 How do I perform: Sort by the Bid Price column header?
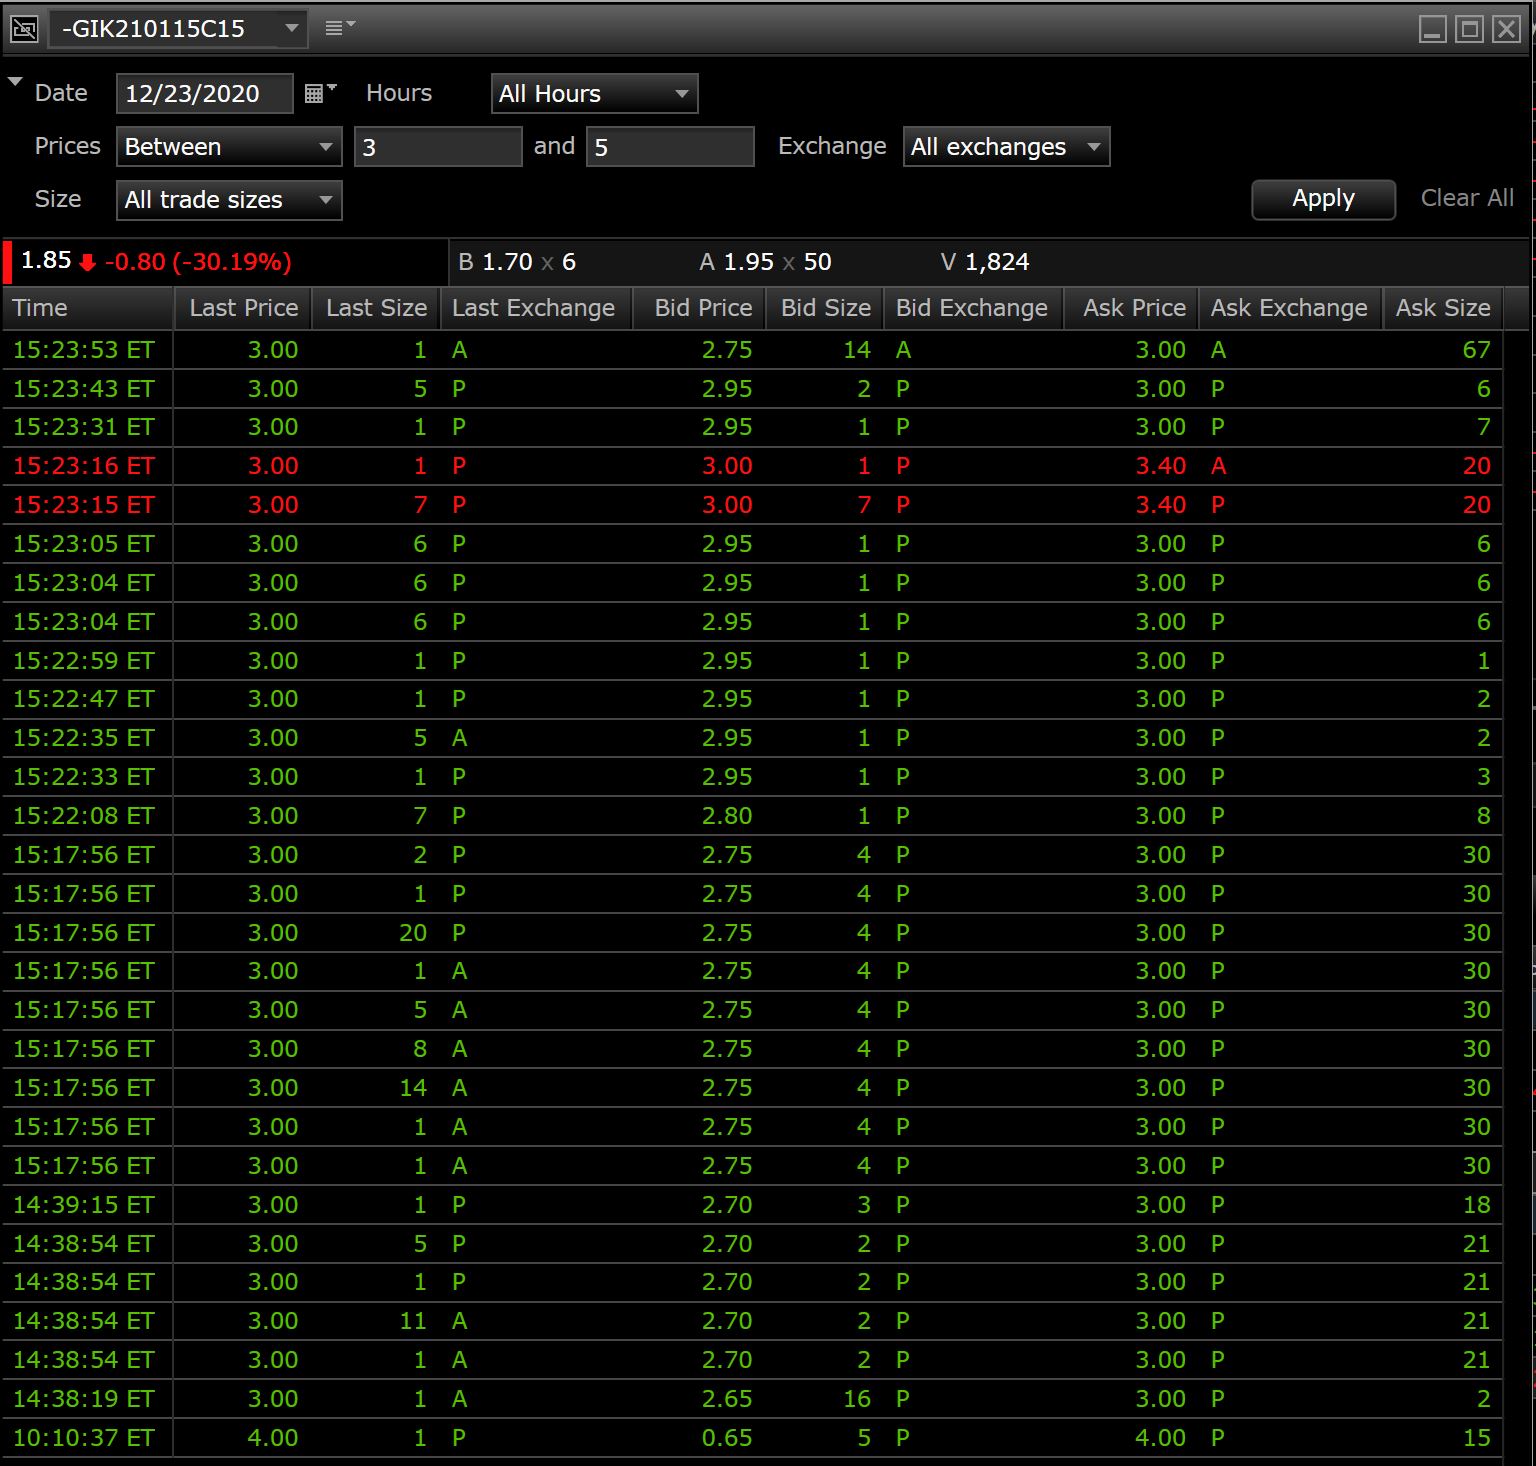point(700,308)
